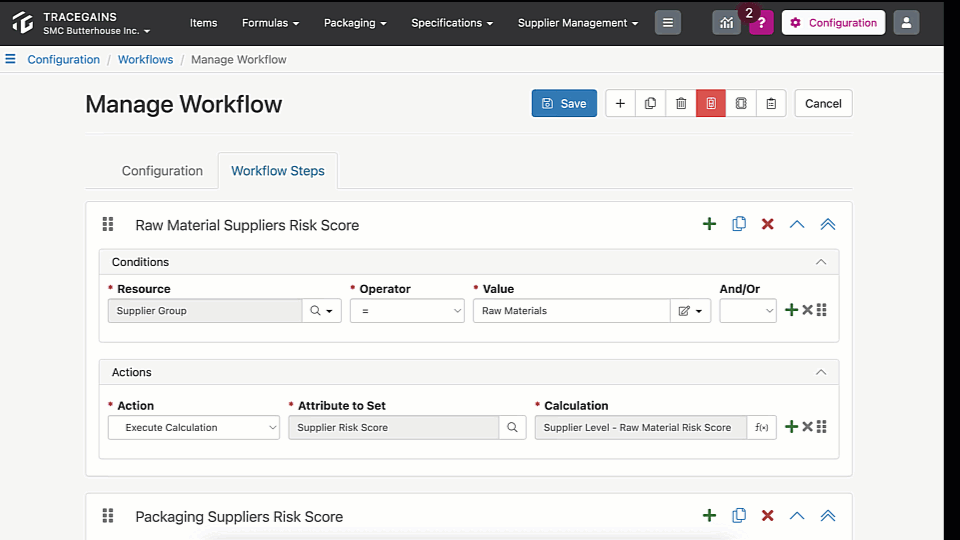Collapse Packaging Suppliers step single chevron

pos(797,516)
